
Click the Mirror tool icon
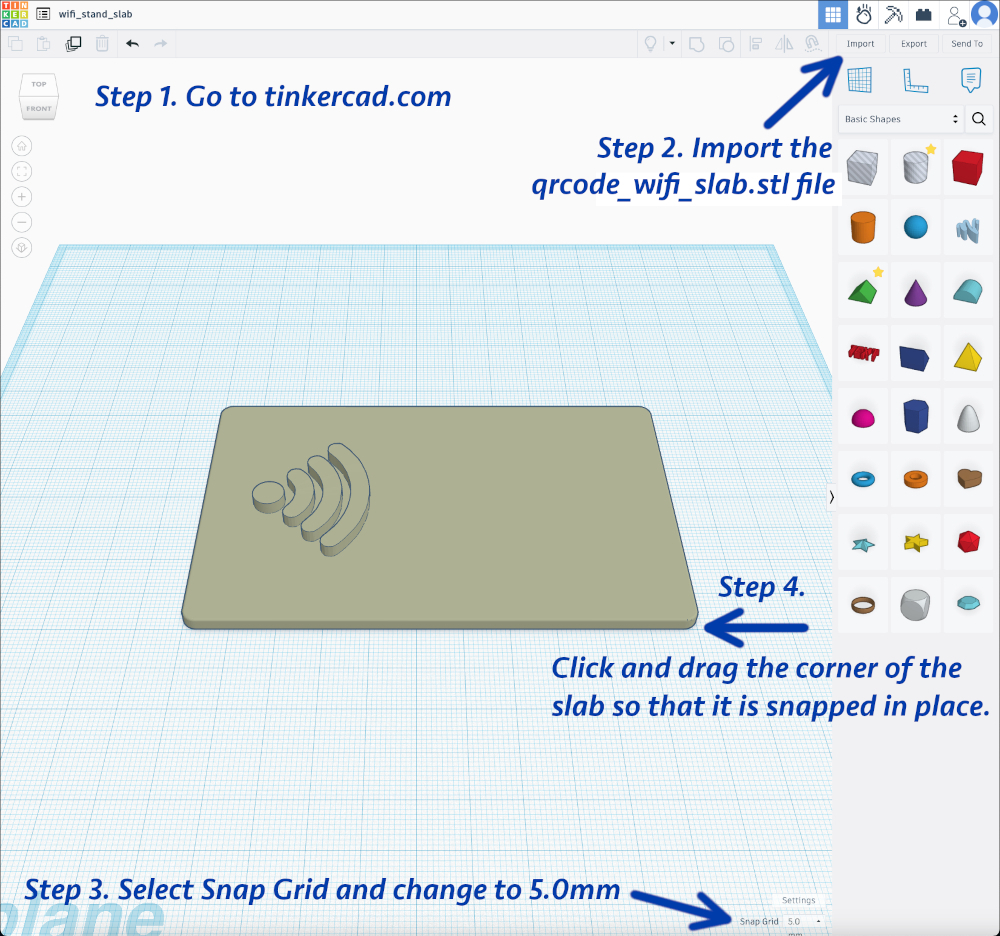click(x=784, y=44)
